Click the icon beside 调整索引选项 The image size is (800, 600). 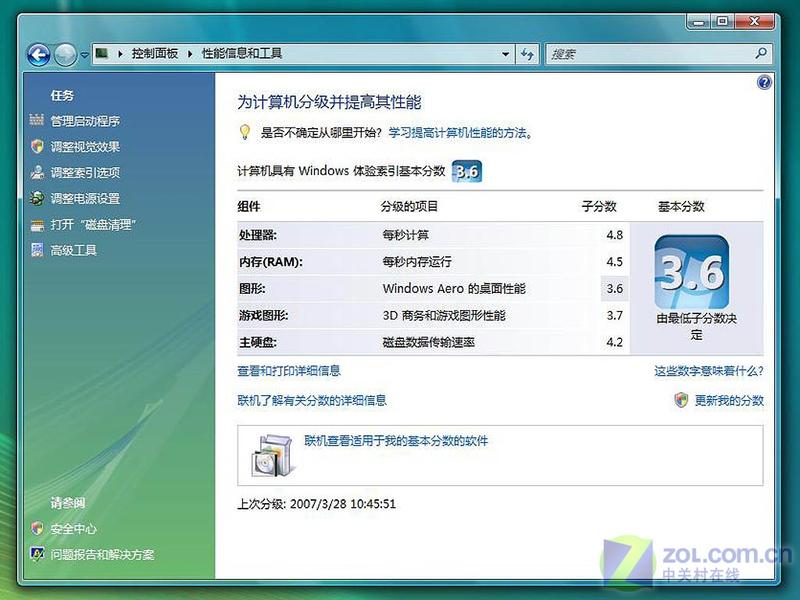tap(37, 172)
